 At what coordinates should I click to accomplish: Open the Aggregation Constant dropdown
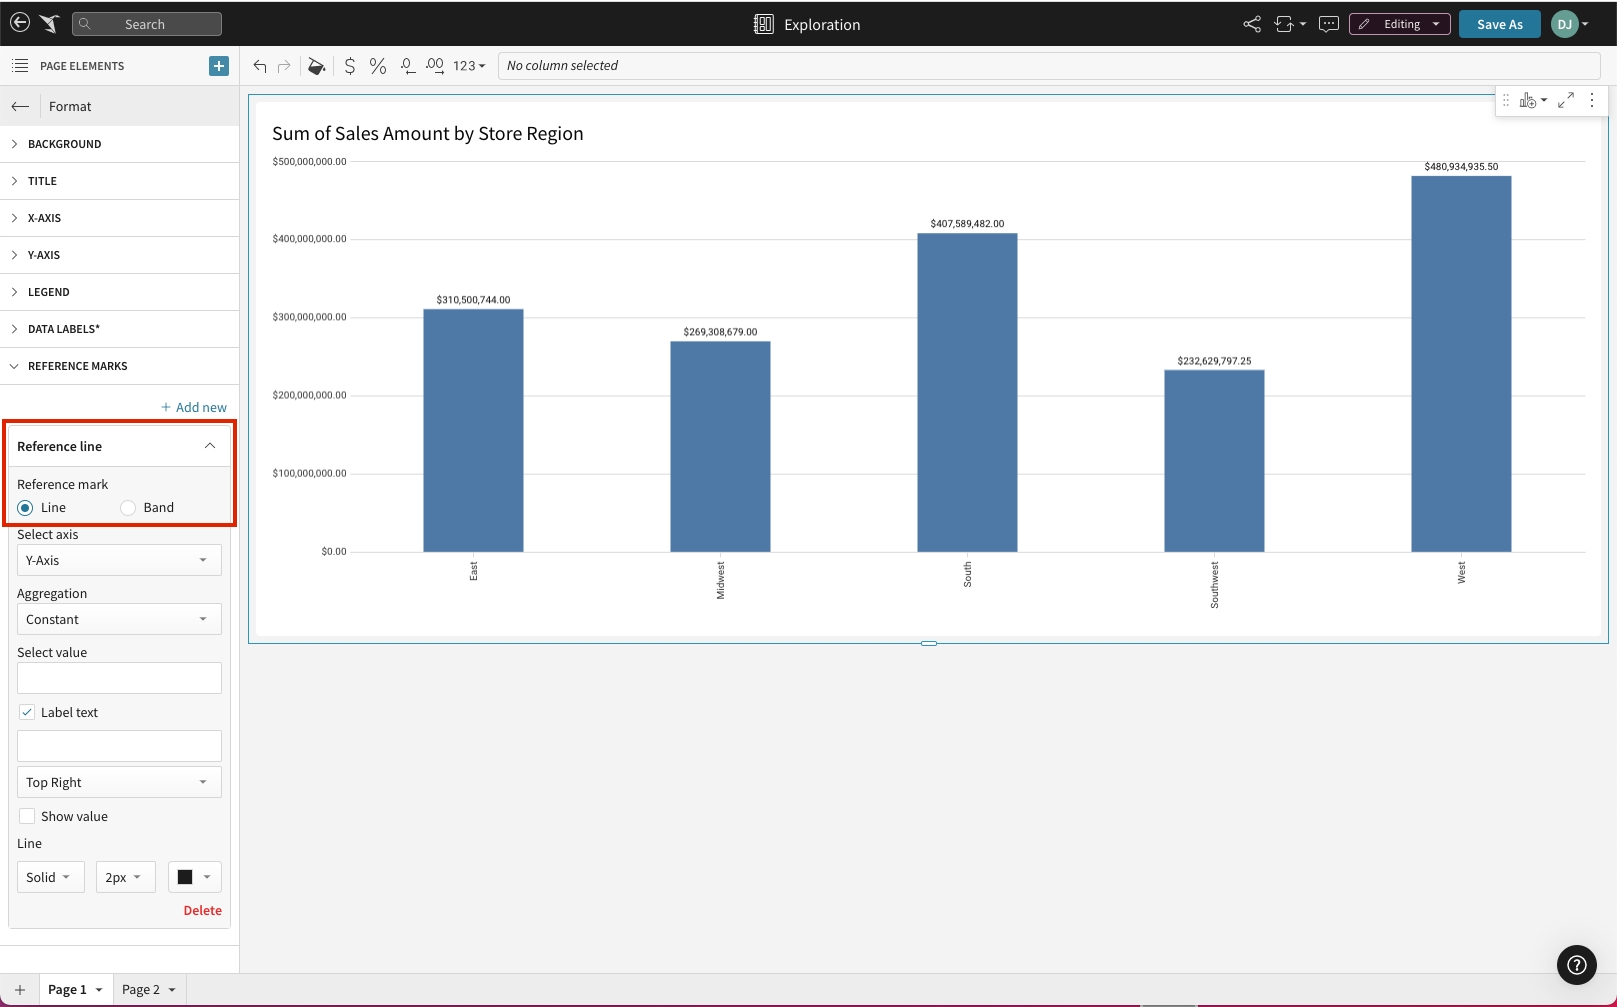coord(119,620)
